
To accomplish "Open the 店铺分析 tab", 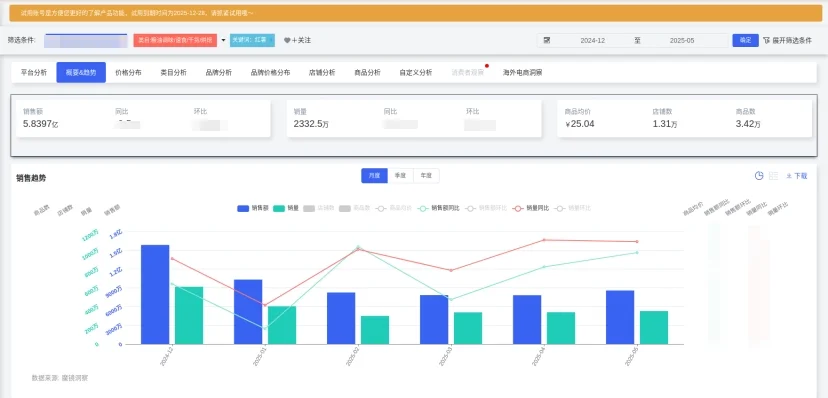I will [322, 73].
